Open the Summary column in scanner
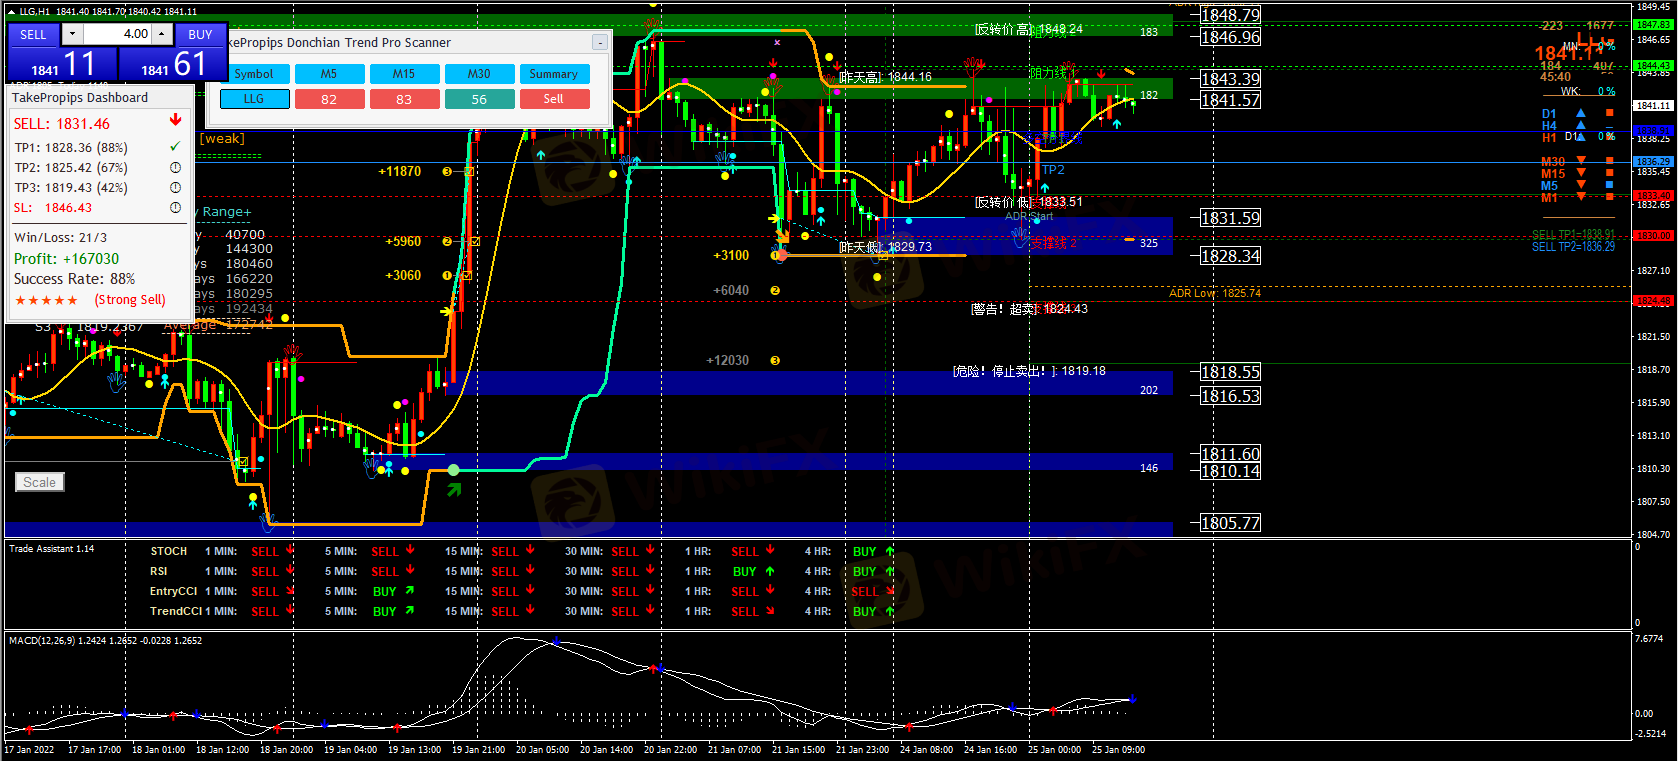The image size is (1679, 761). pyautogui.click(x=553, y=74)
